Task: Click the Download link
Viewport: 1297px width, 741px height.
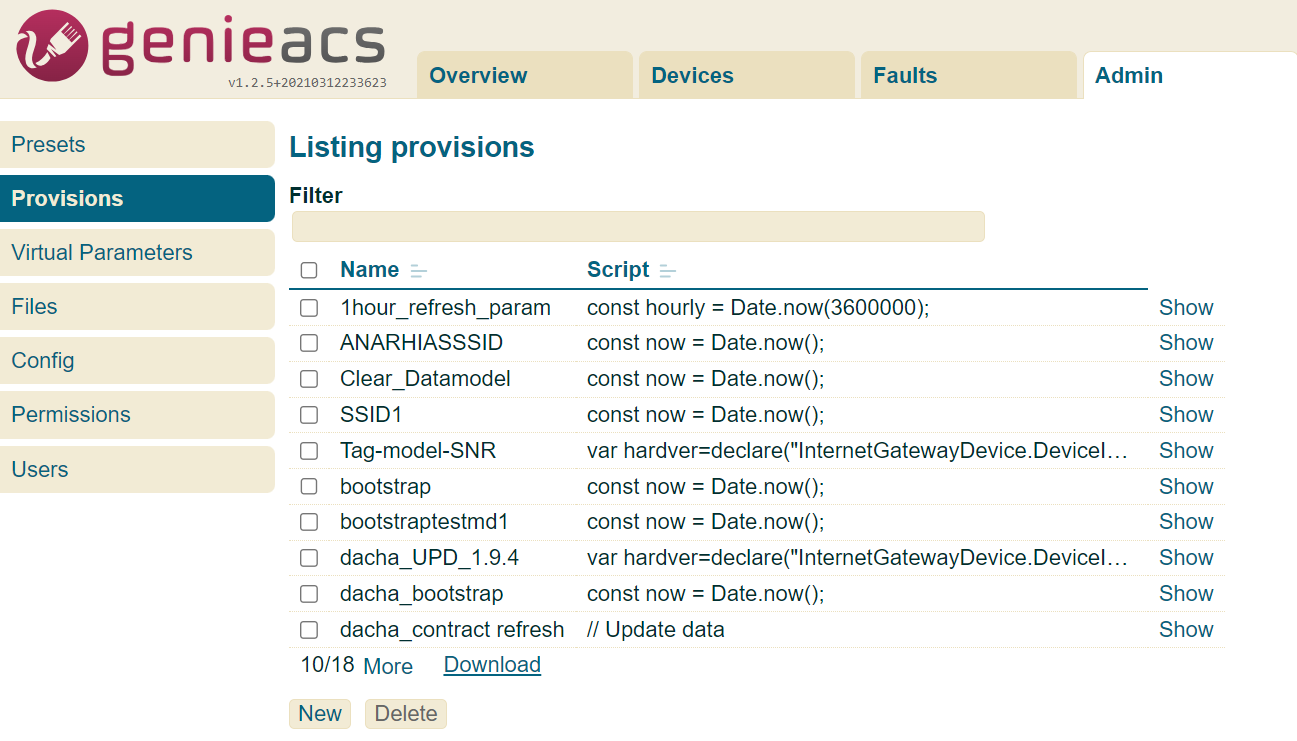Action: [x=492, y=665]
